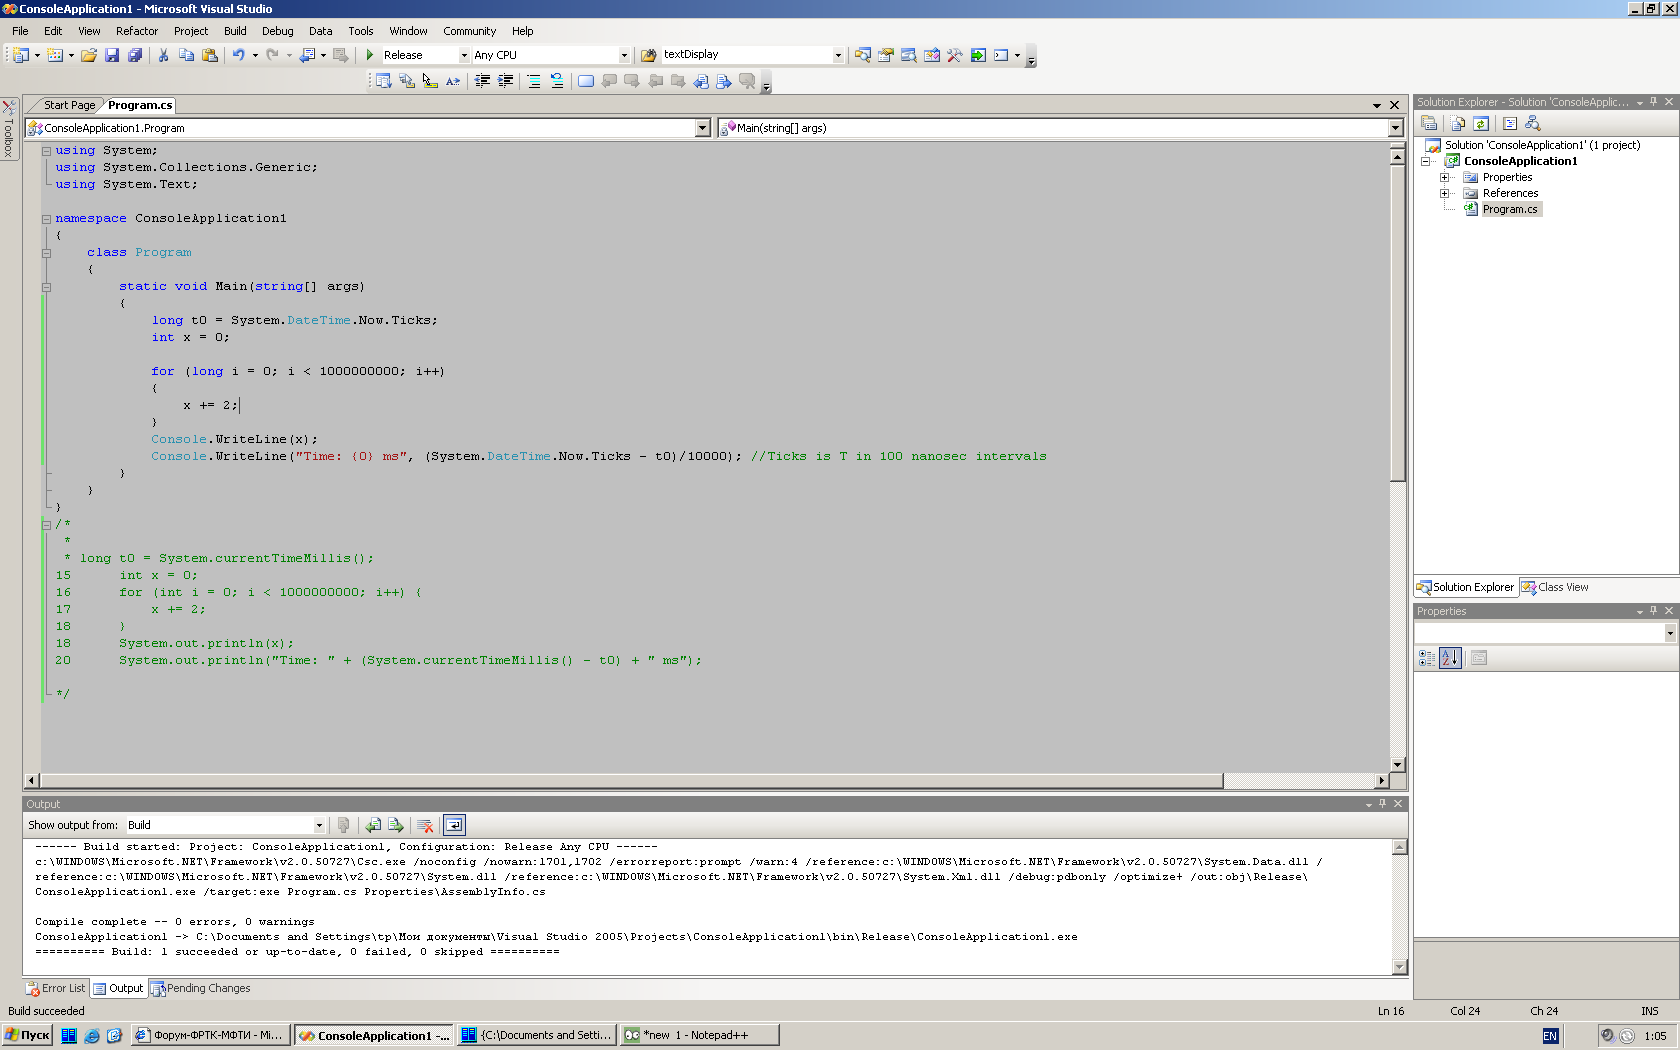Toggle Word Wrap button in Output toolbar
Screen dimensions: 1680x1050
454,825
